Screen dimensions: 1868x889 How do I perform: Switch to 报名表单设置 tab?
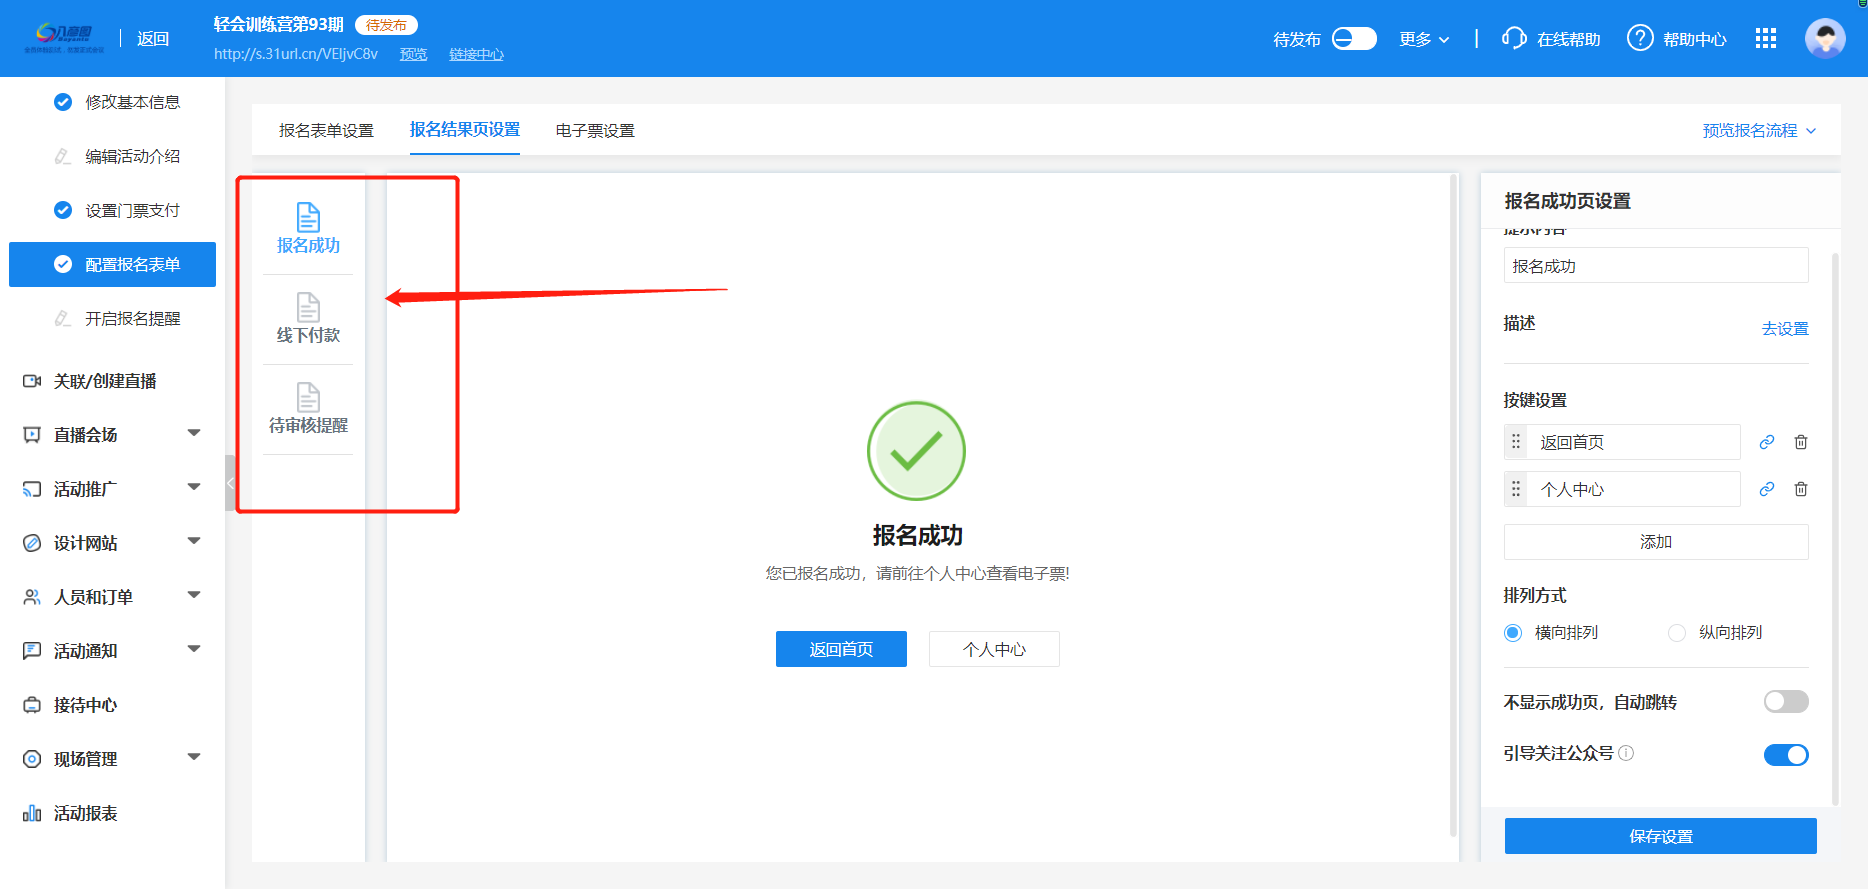pyautogui.click(x=326, y=131)
